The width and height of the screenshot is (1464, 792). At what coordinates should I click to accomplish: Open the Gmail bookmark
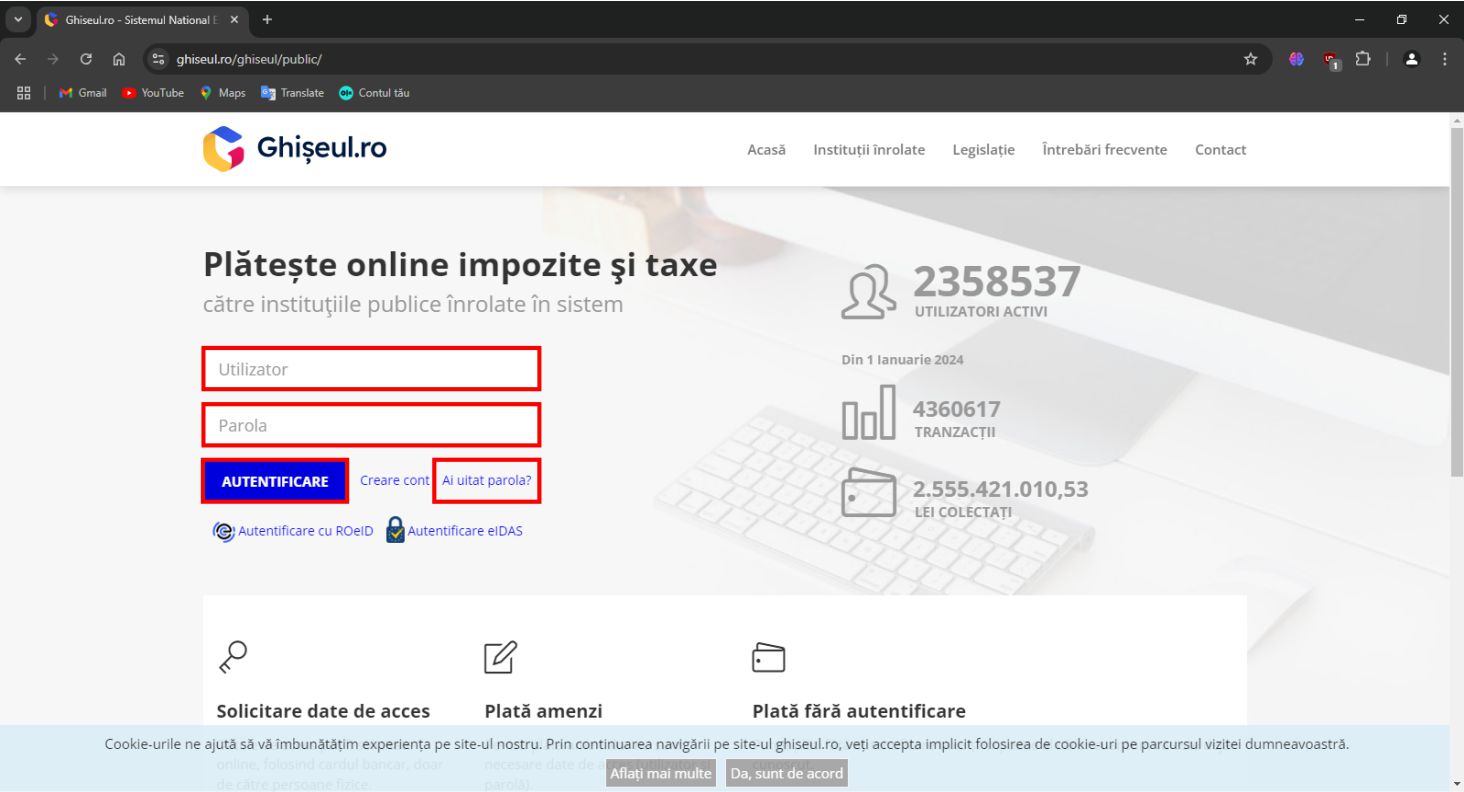click(83, 93)
